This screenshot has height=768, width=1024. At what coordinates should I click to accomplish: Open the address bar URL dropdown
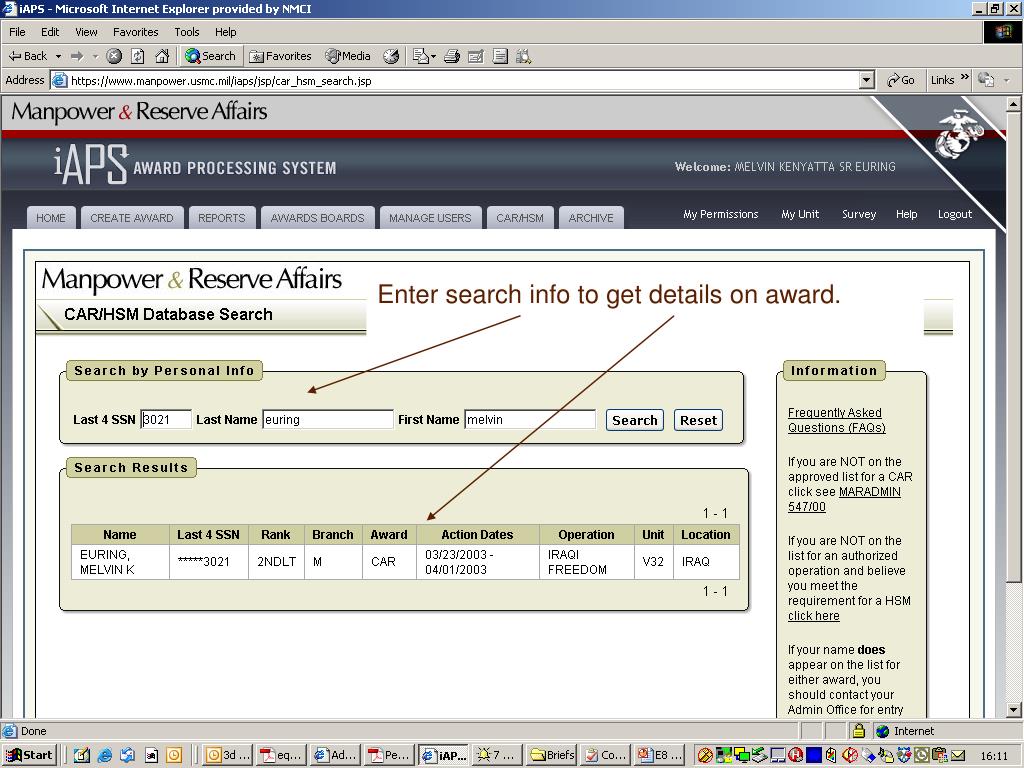tap(867, 80)
